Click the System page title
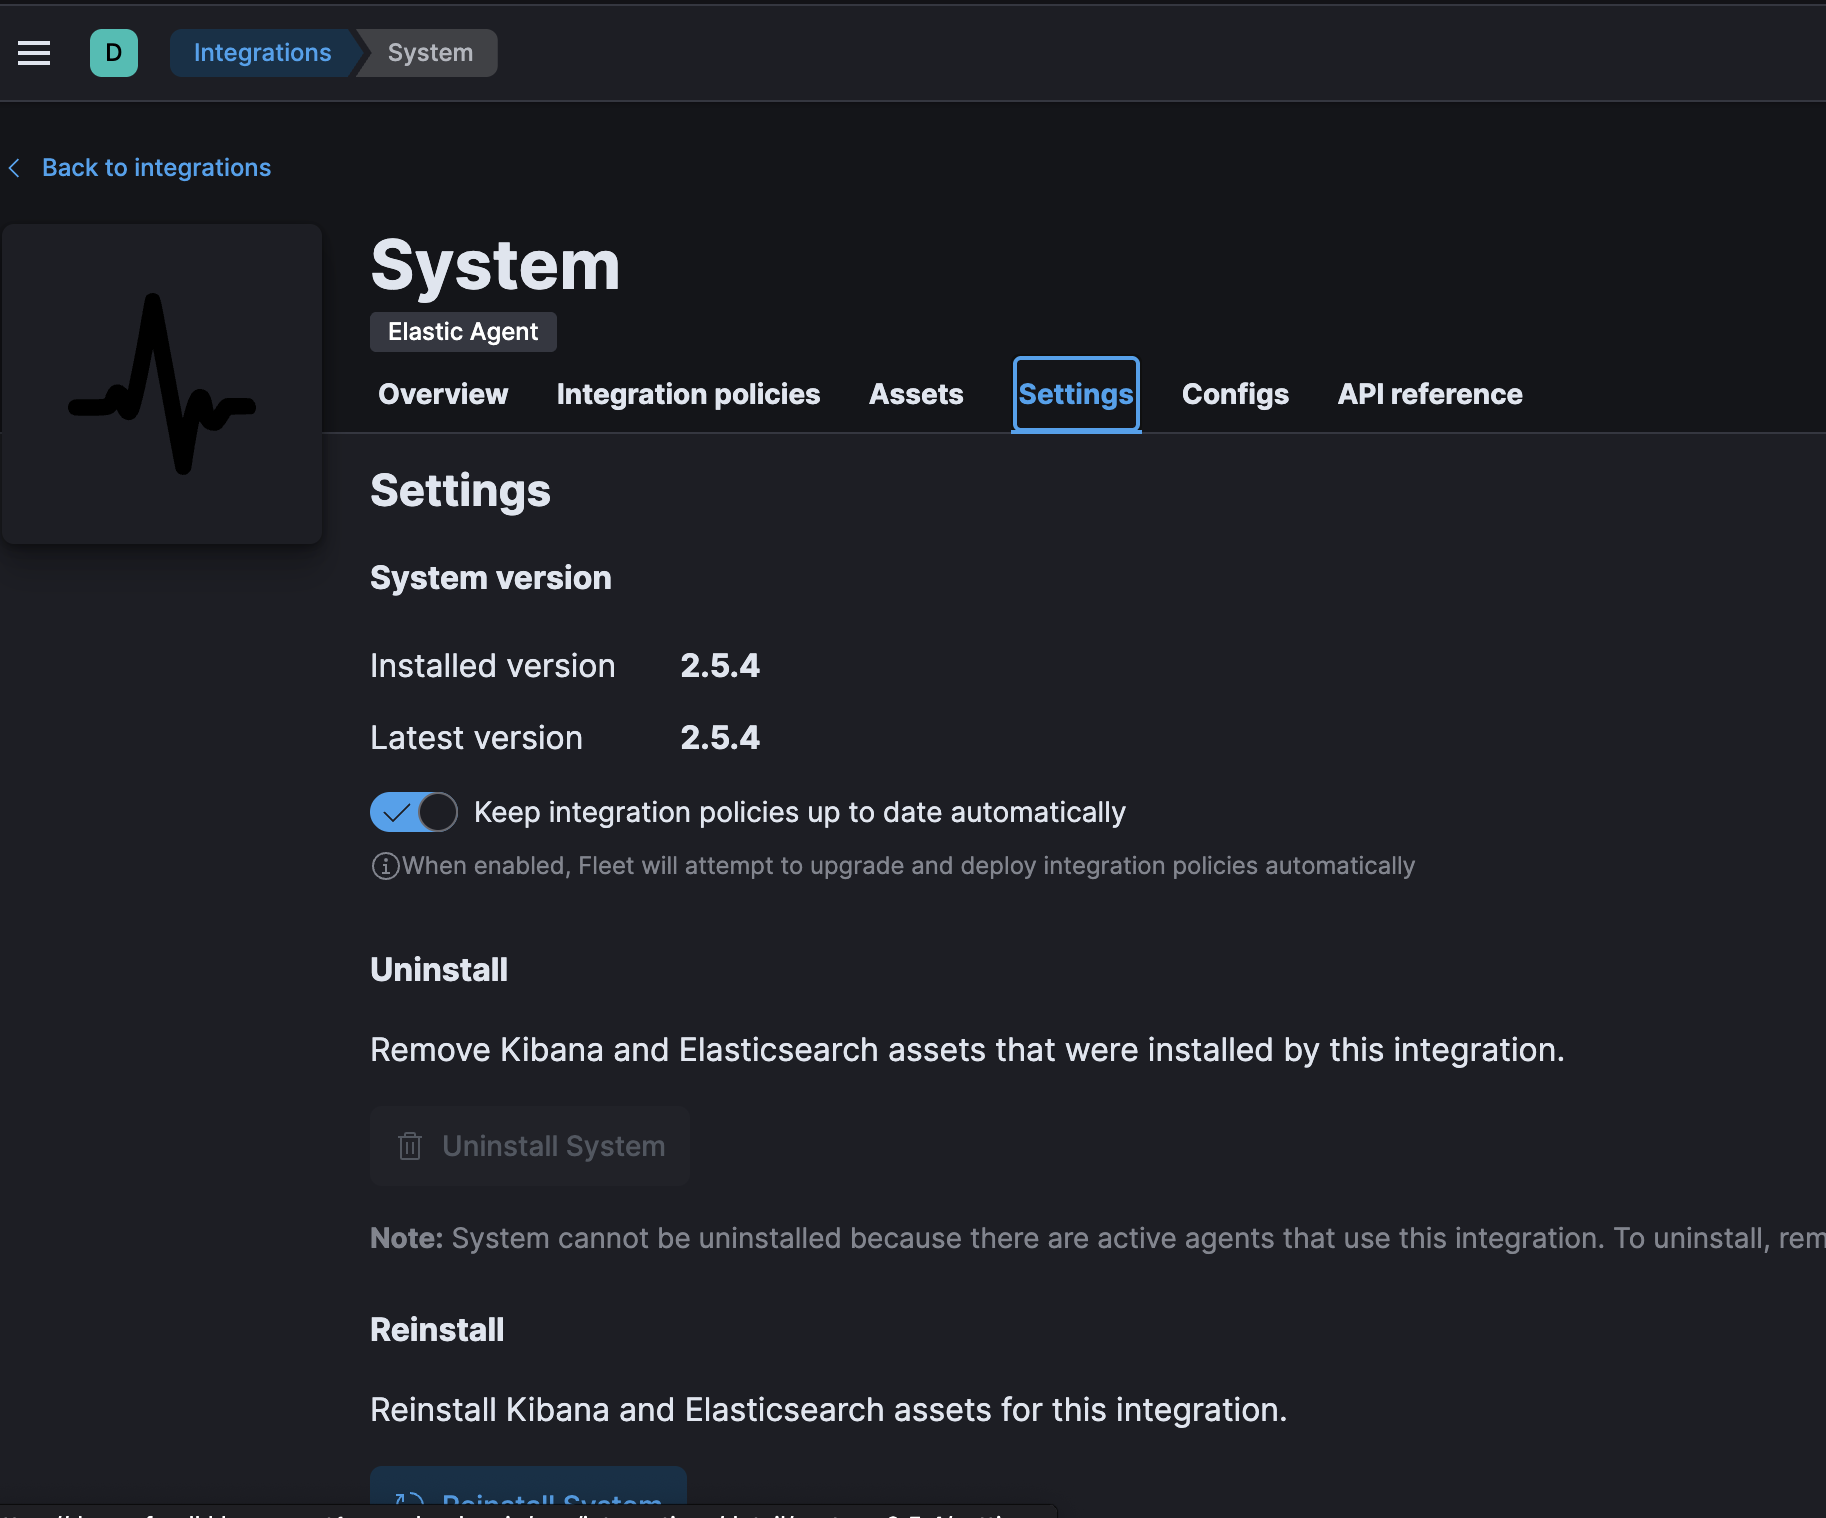The width and height of the screenshot is (1826, 1518). click(x=495, y=266)
